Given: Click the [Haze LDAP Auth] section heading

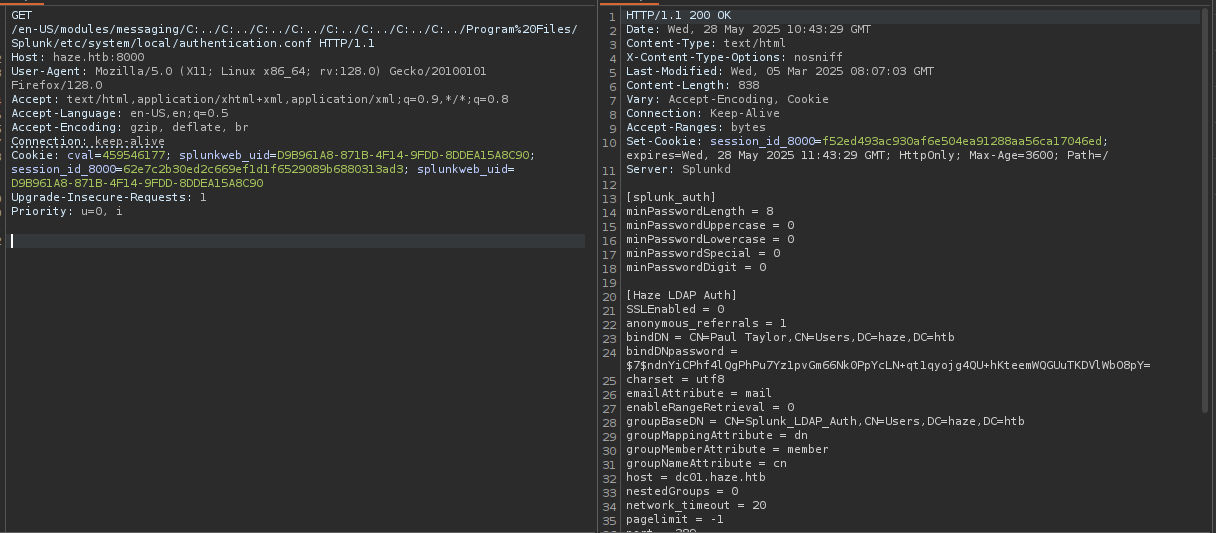Looking at the screenshot, I should click(682, 296).
